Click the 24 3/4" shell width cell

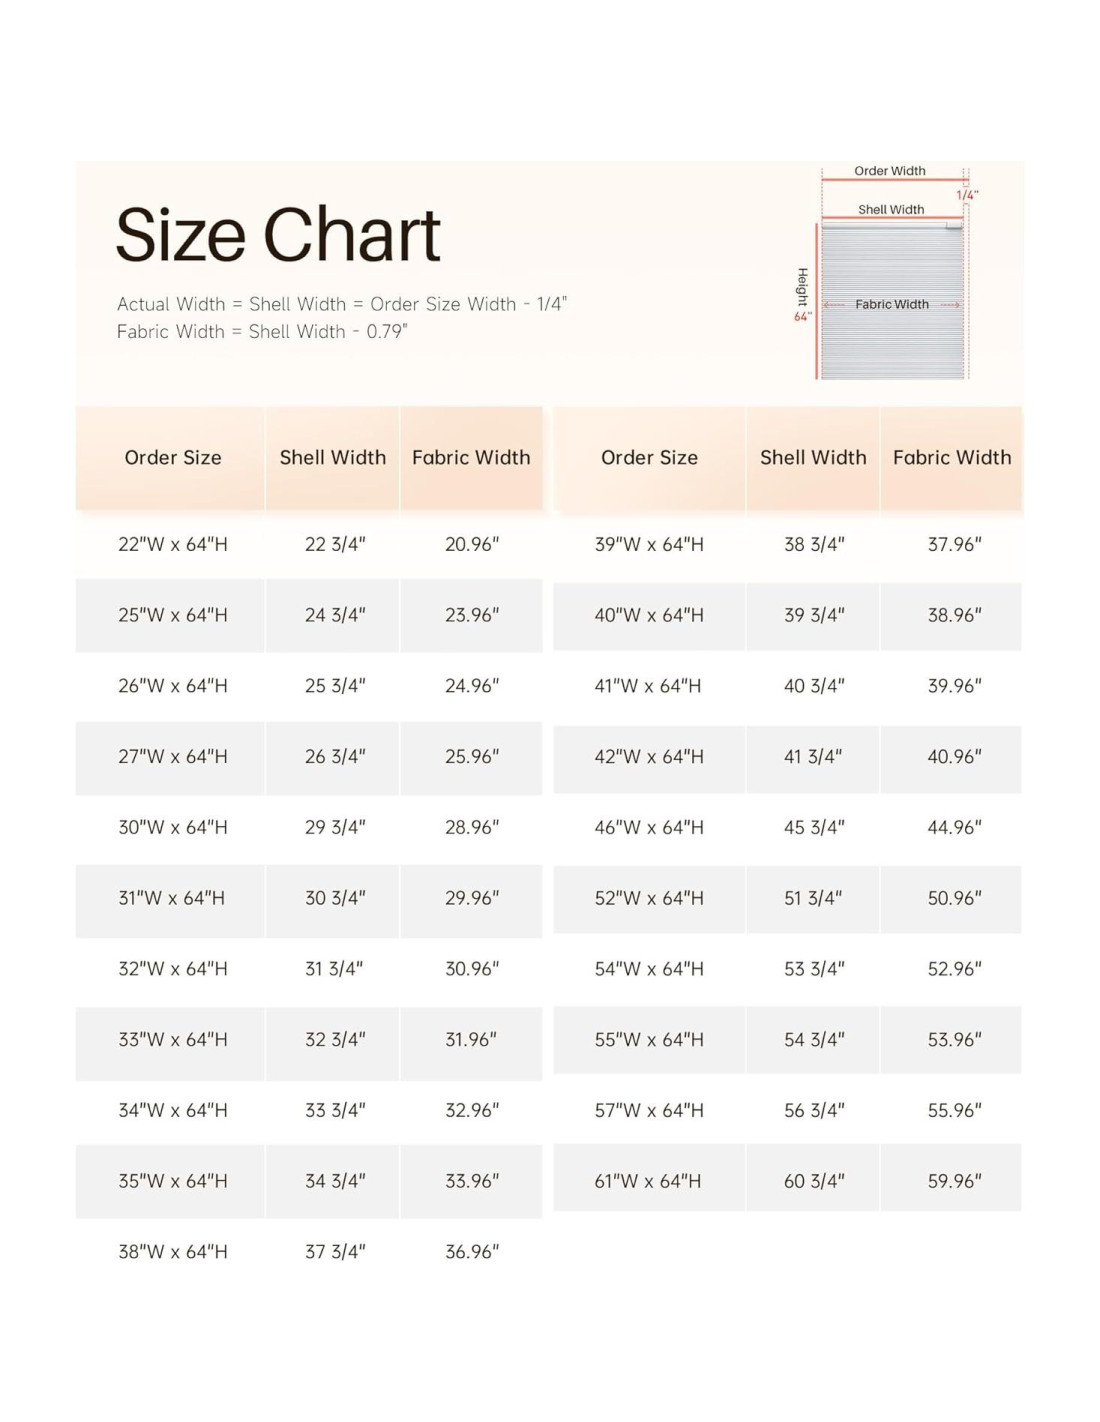335,615
